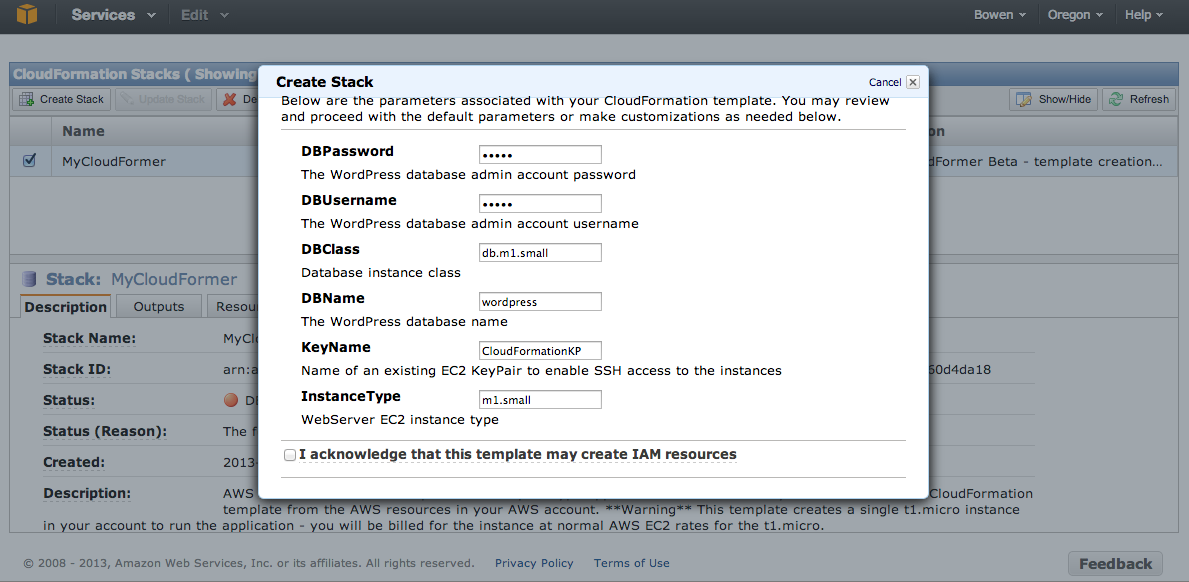Click the Refresh button
The width and height of the screenshot is (1189, 582).
[x=1138, y=99]
